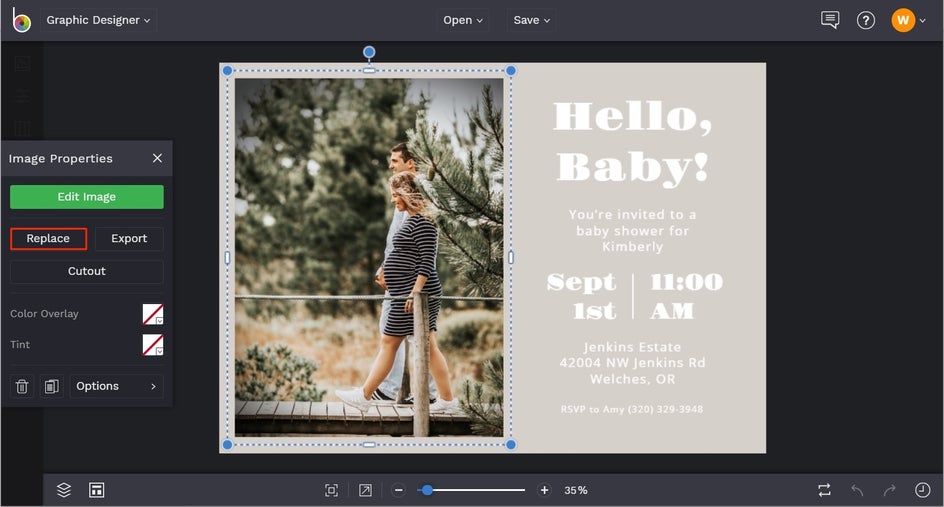Duplicate the image with the copy icon

51,386
